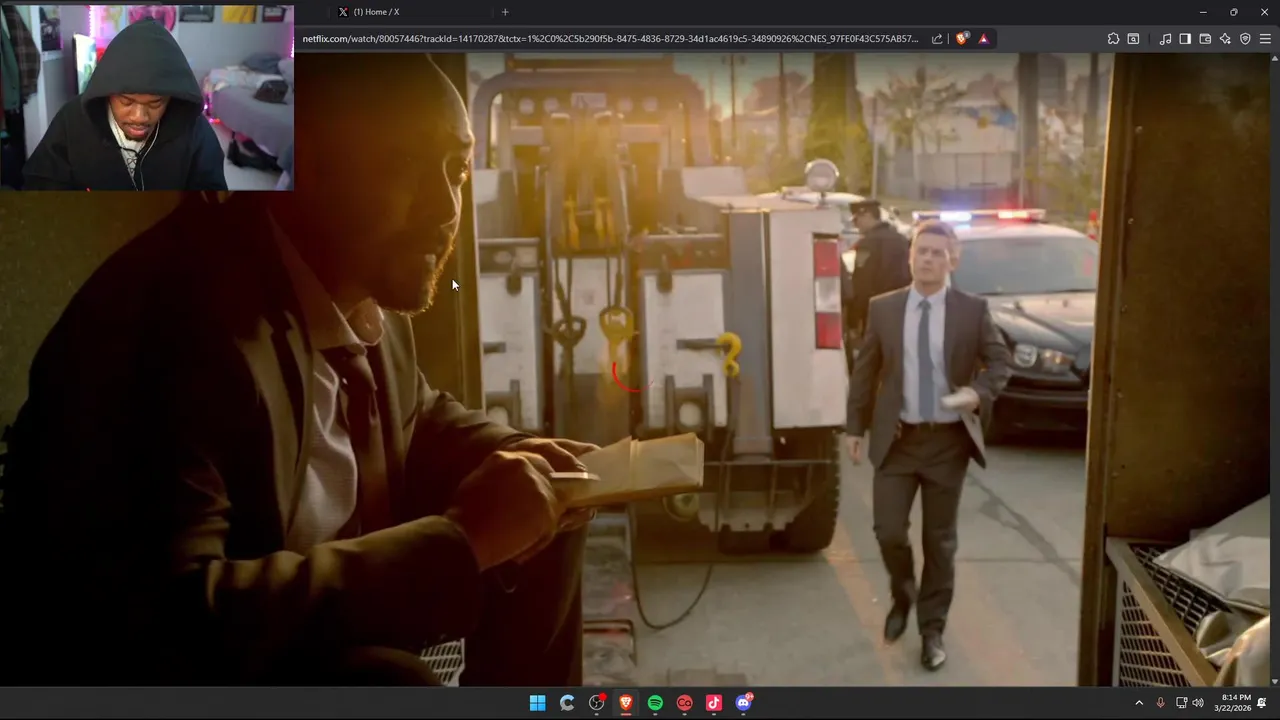Open the Windows Start menu
The image size is (1280, 720).
click(537, 703)
